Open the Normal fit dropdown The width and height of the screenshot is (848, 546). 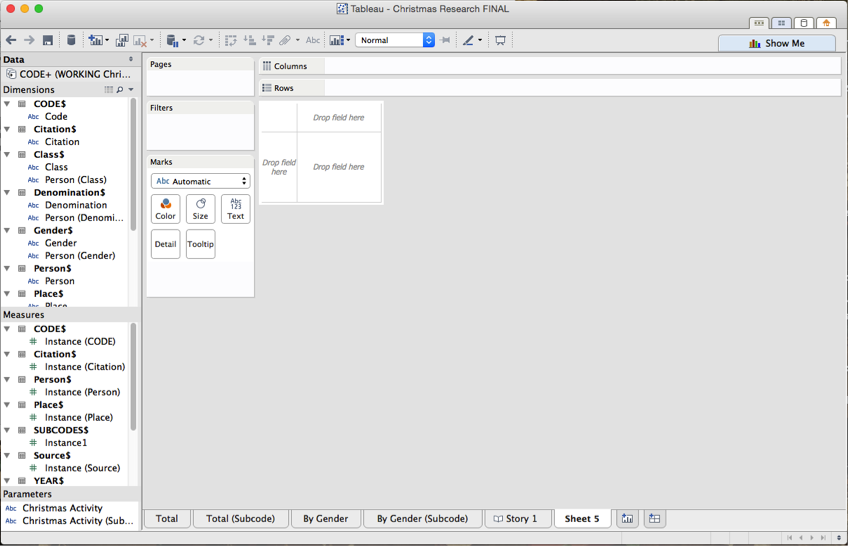(395, 40)
